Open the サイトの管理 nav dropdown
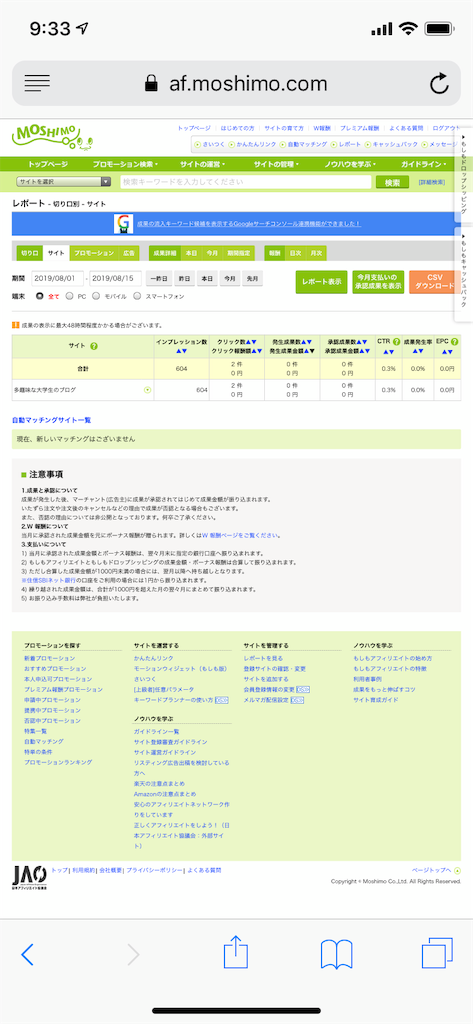Image resolution: width=473 pixels, height=1024 pixels. [276, 164]
